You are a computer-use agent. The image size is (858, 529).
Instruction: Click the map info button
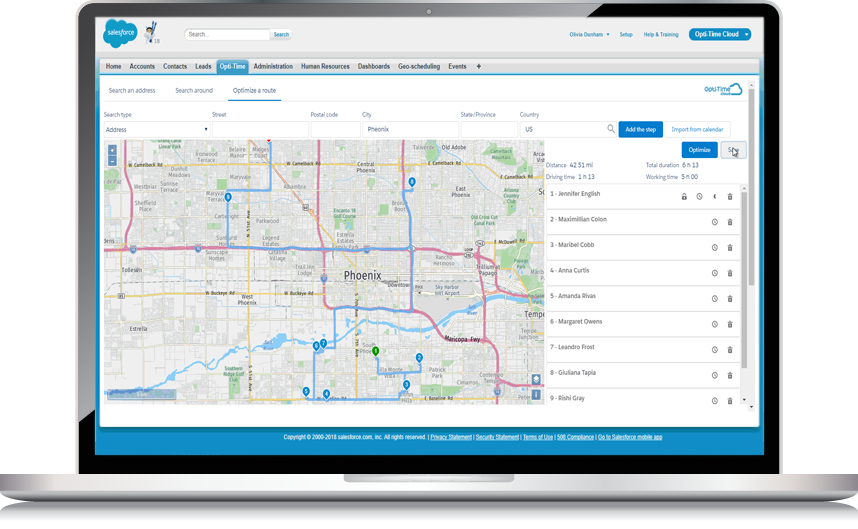point(536,396)
